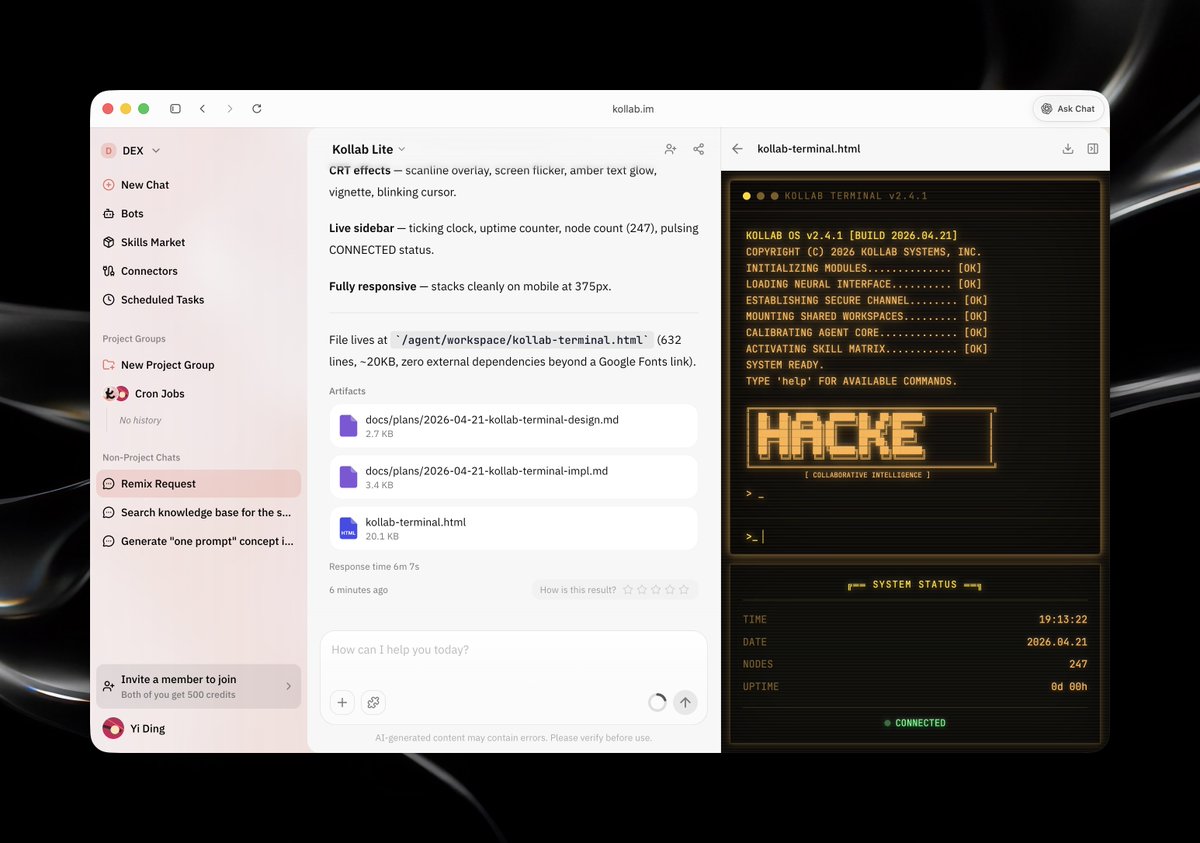
Task: Click the skills puzzle icon in composer
Action: pos(373,703)
